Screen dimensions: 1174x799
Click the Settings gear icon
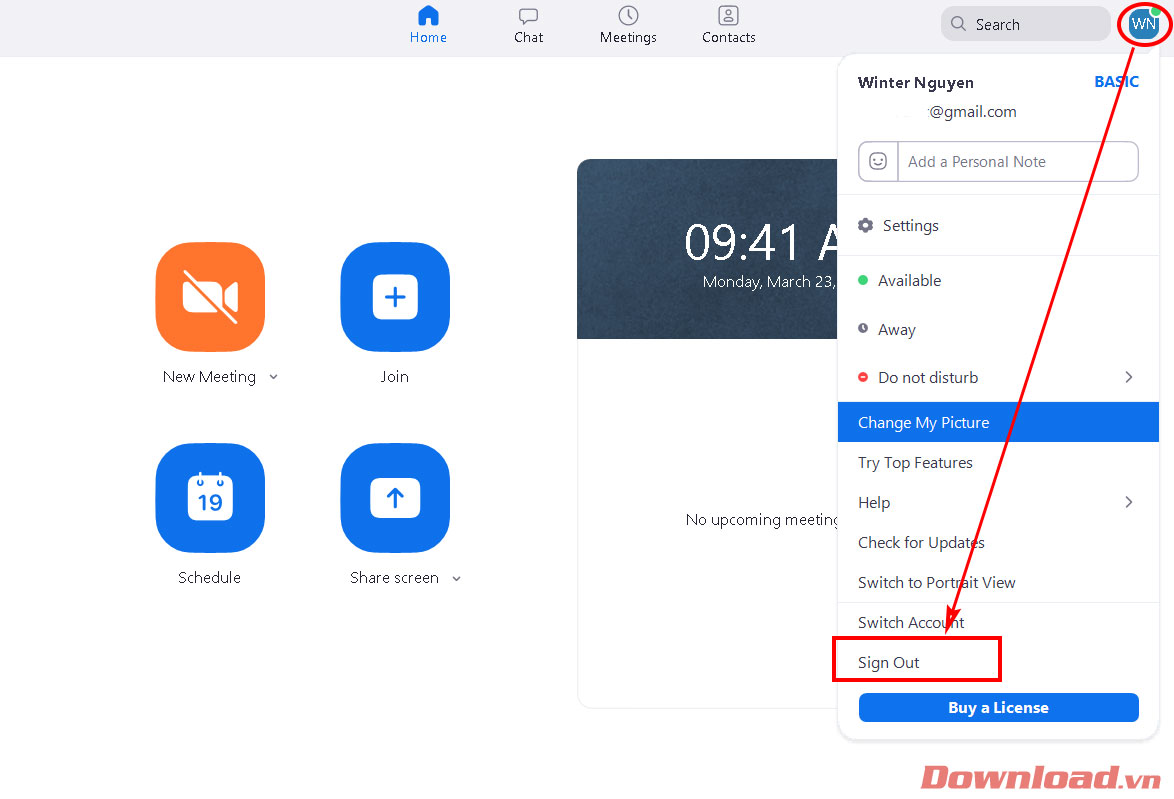[x=866, y=225]
